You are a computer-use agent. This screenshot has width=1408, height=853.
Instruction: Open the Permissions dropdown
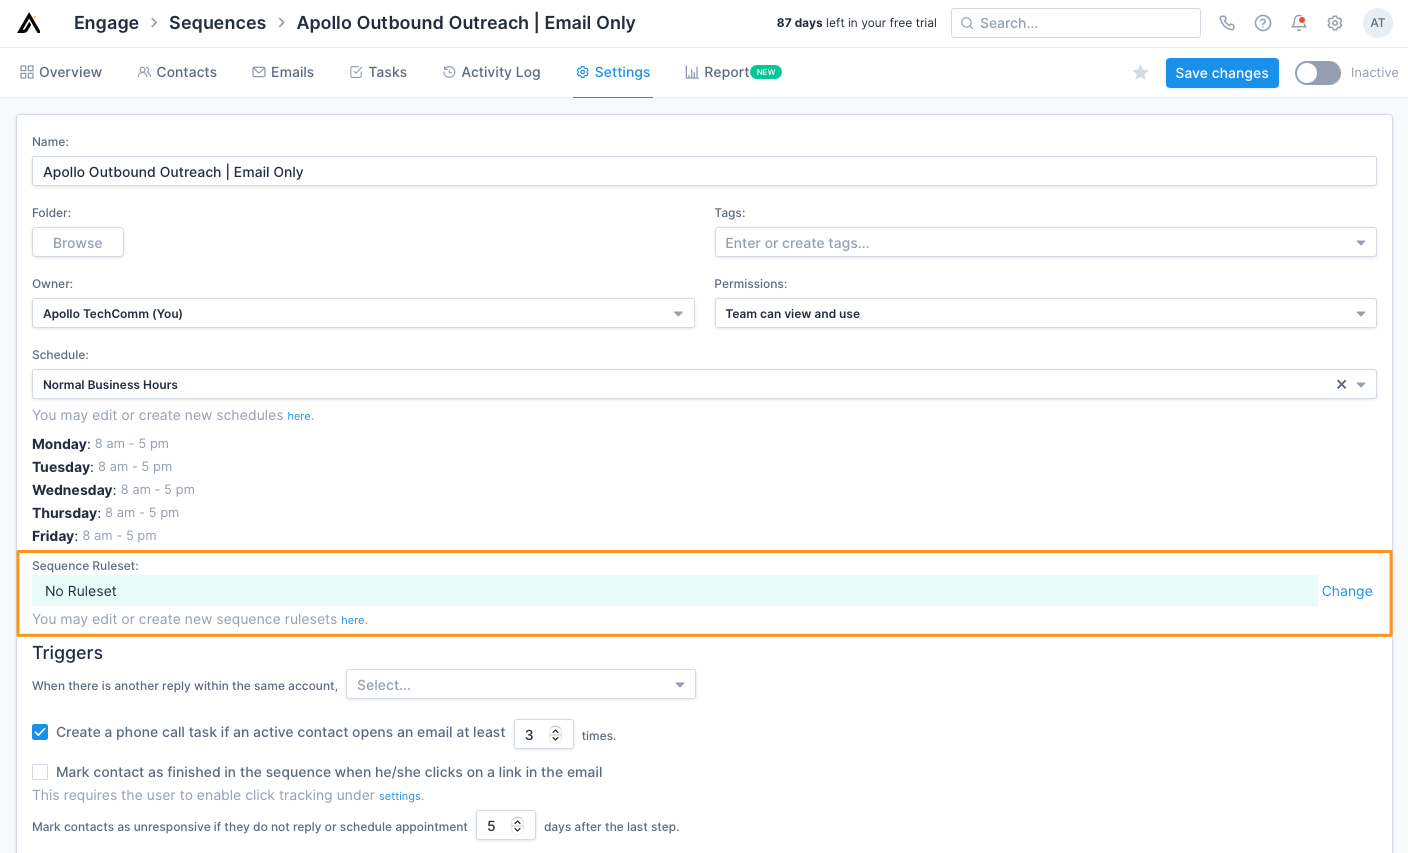(1046, 313)
